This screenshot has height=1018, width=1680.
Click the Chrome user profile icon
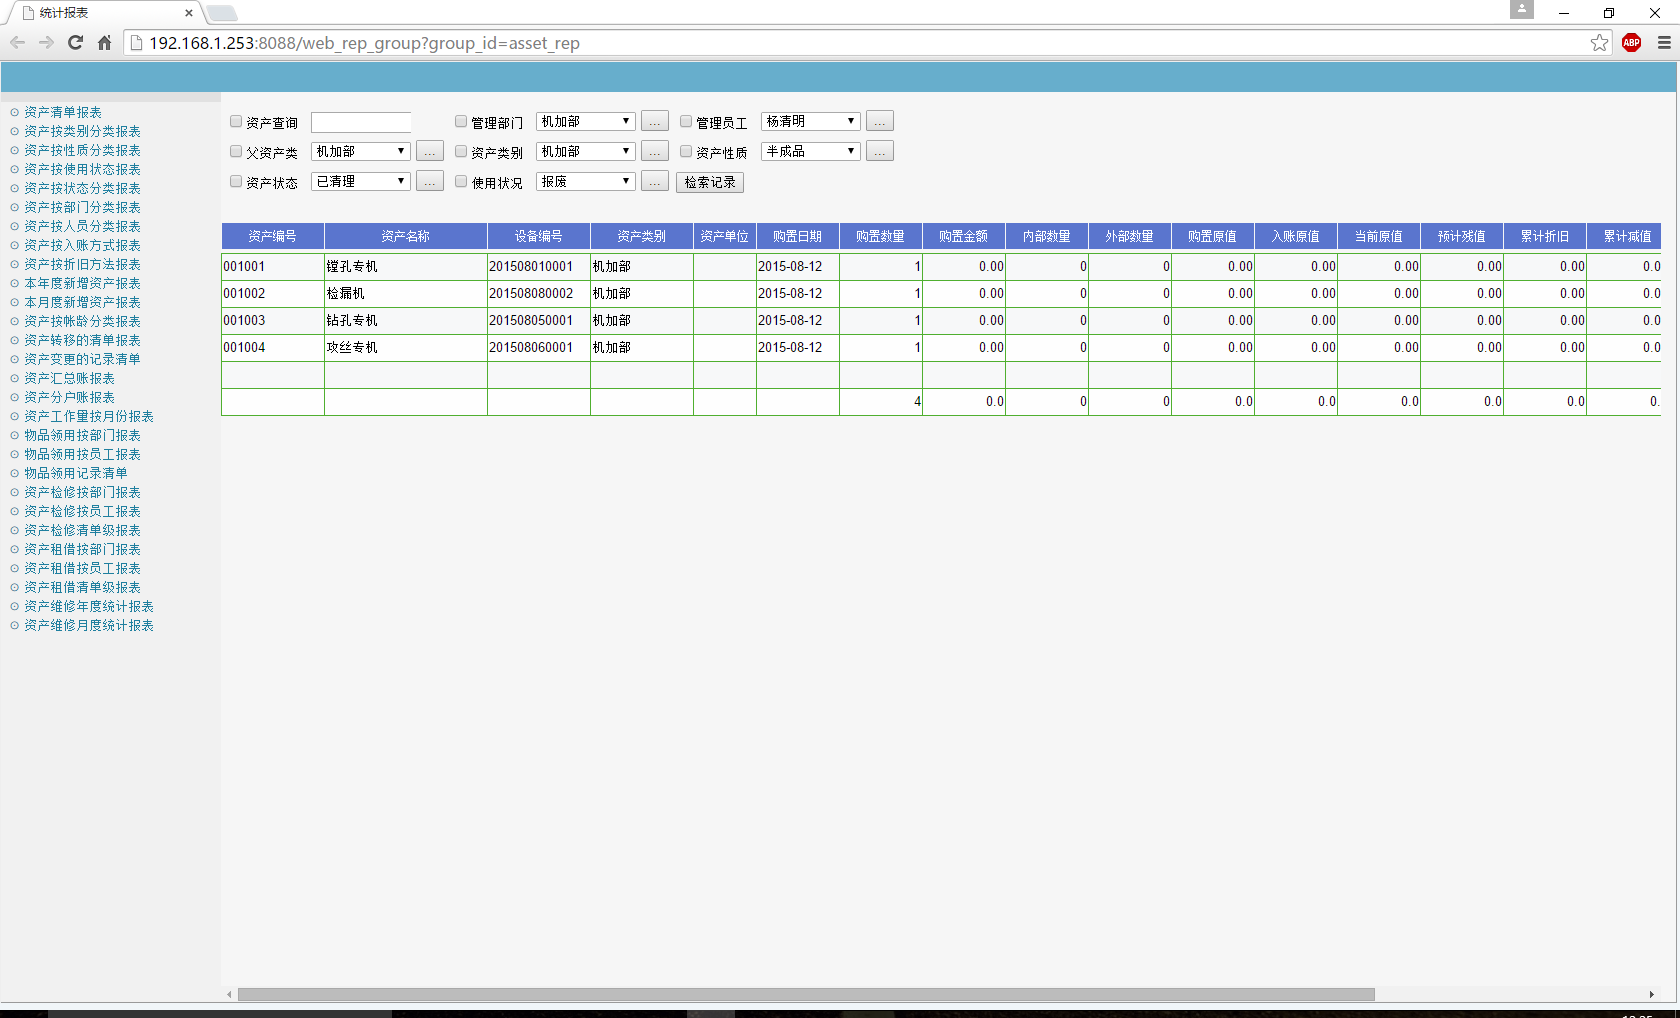[1521, 10]
